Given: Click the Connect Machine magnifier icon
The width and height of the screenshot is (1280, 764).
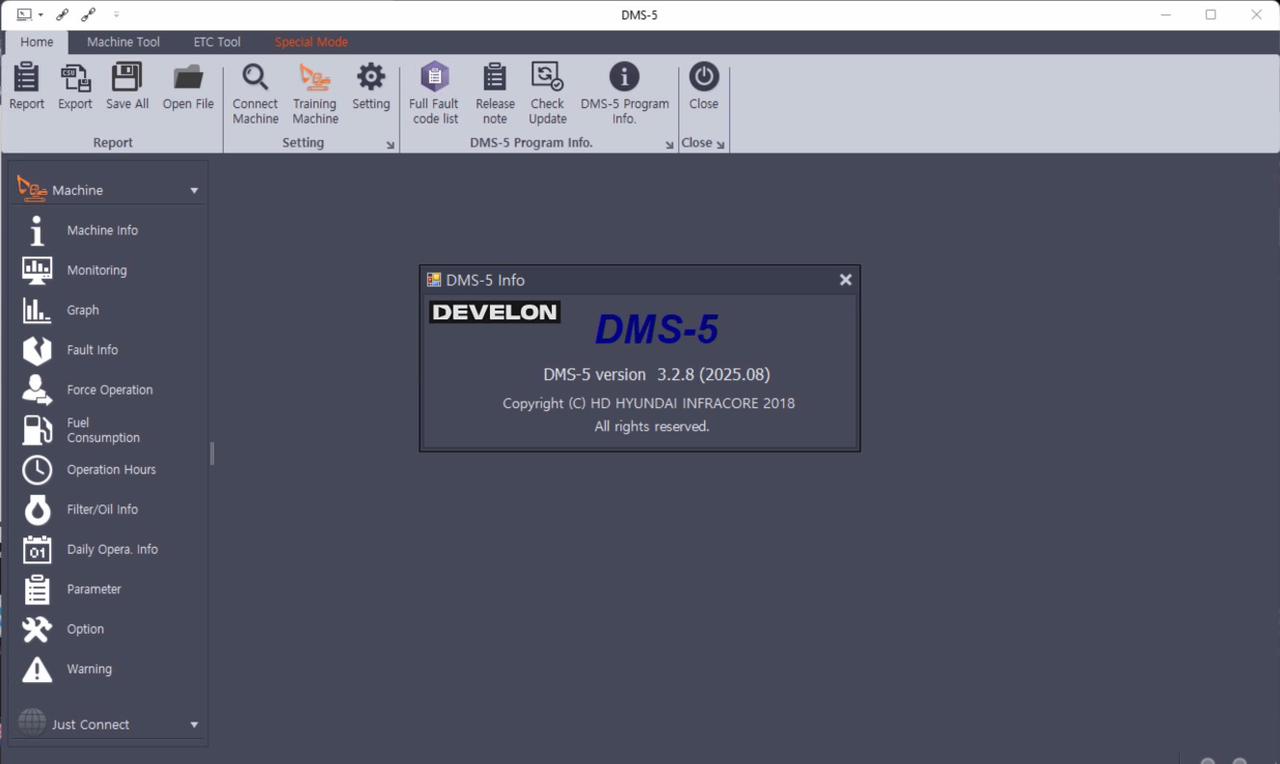Looking at the screenshot, I should click(x=255, y=78).
